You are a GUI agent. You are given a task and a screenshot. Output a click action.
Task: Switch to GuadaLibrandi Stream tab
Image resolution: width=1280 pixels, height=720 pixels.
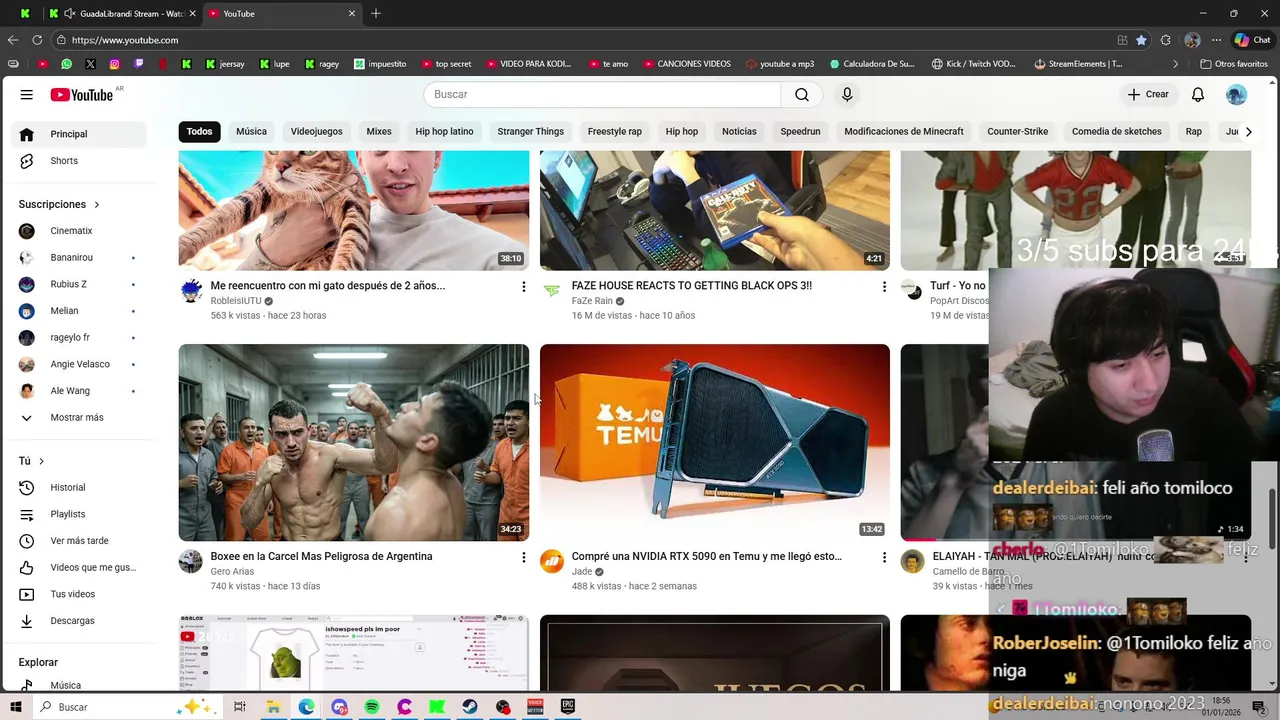123,14
